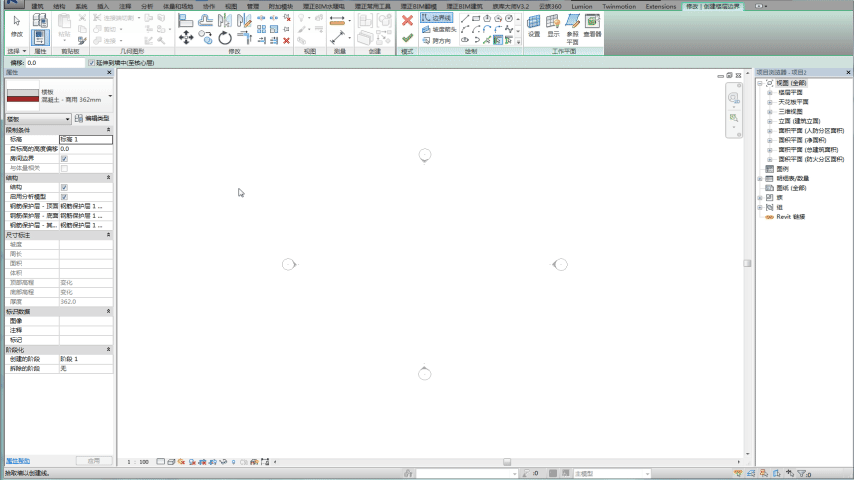Open the Lumion ribbon tab
This screenshot has width=854, height=480.
581,7
